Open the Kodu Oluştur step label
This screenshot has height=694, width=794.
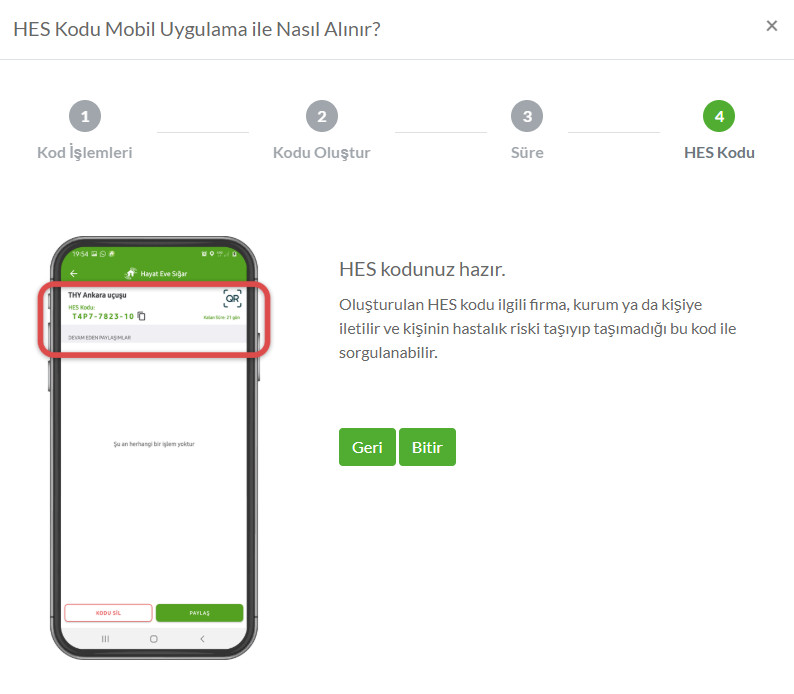[322, 152]
